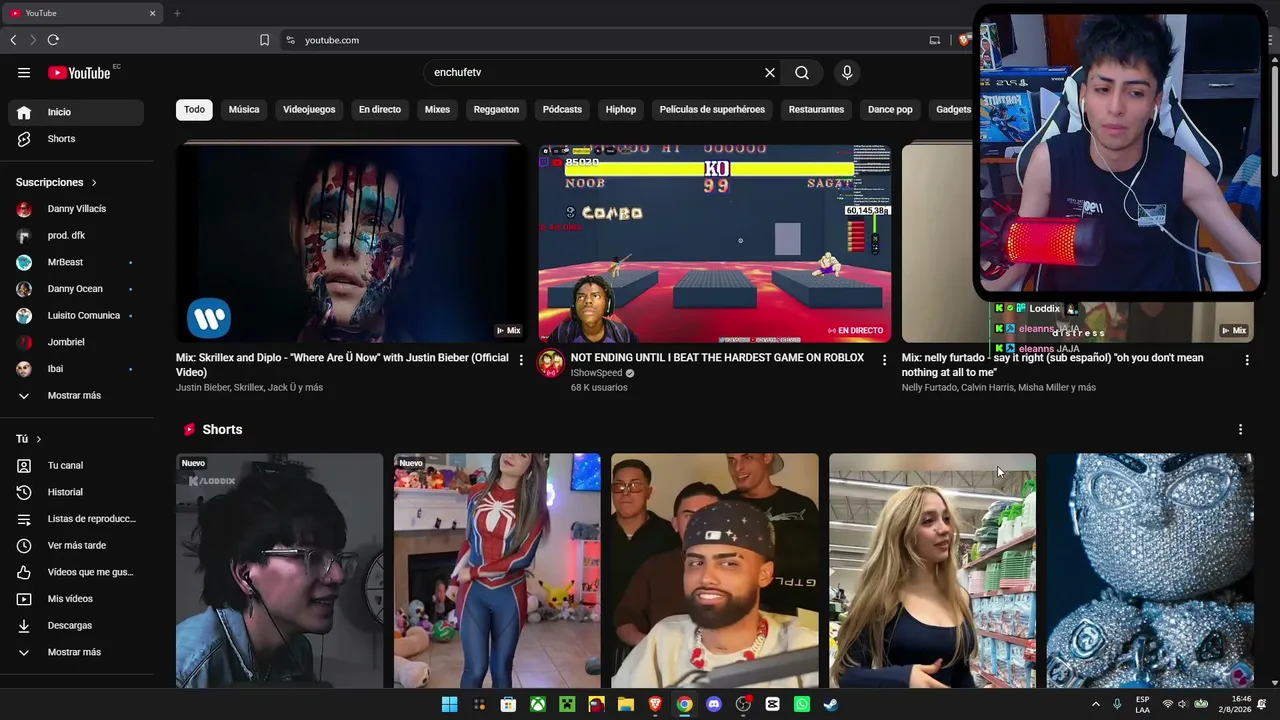Image resolution: width=1280 pixels, height=720 pixels.
Task: Open Ver más tarde in the sidebar
Action: click(x=76, y=545)
